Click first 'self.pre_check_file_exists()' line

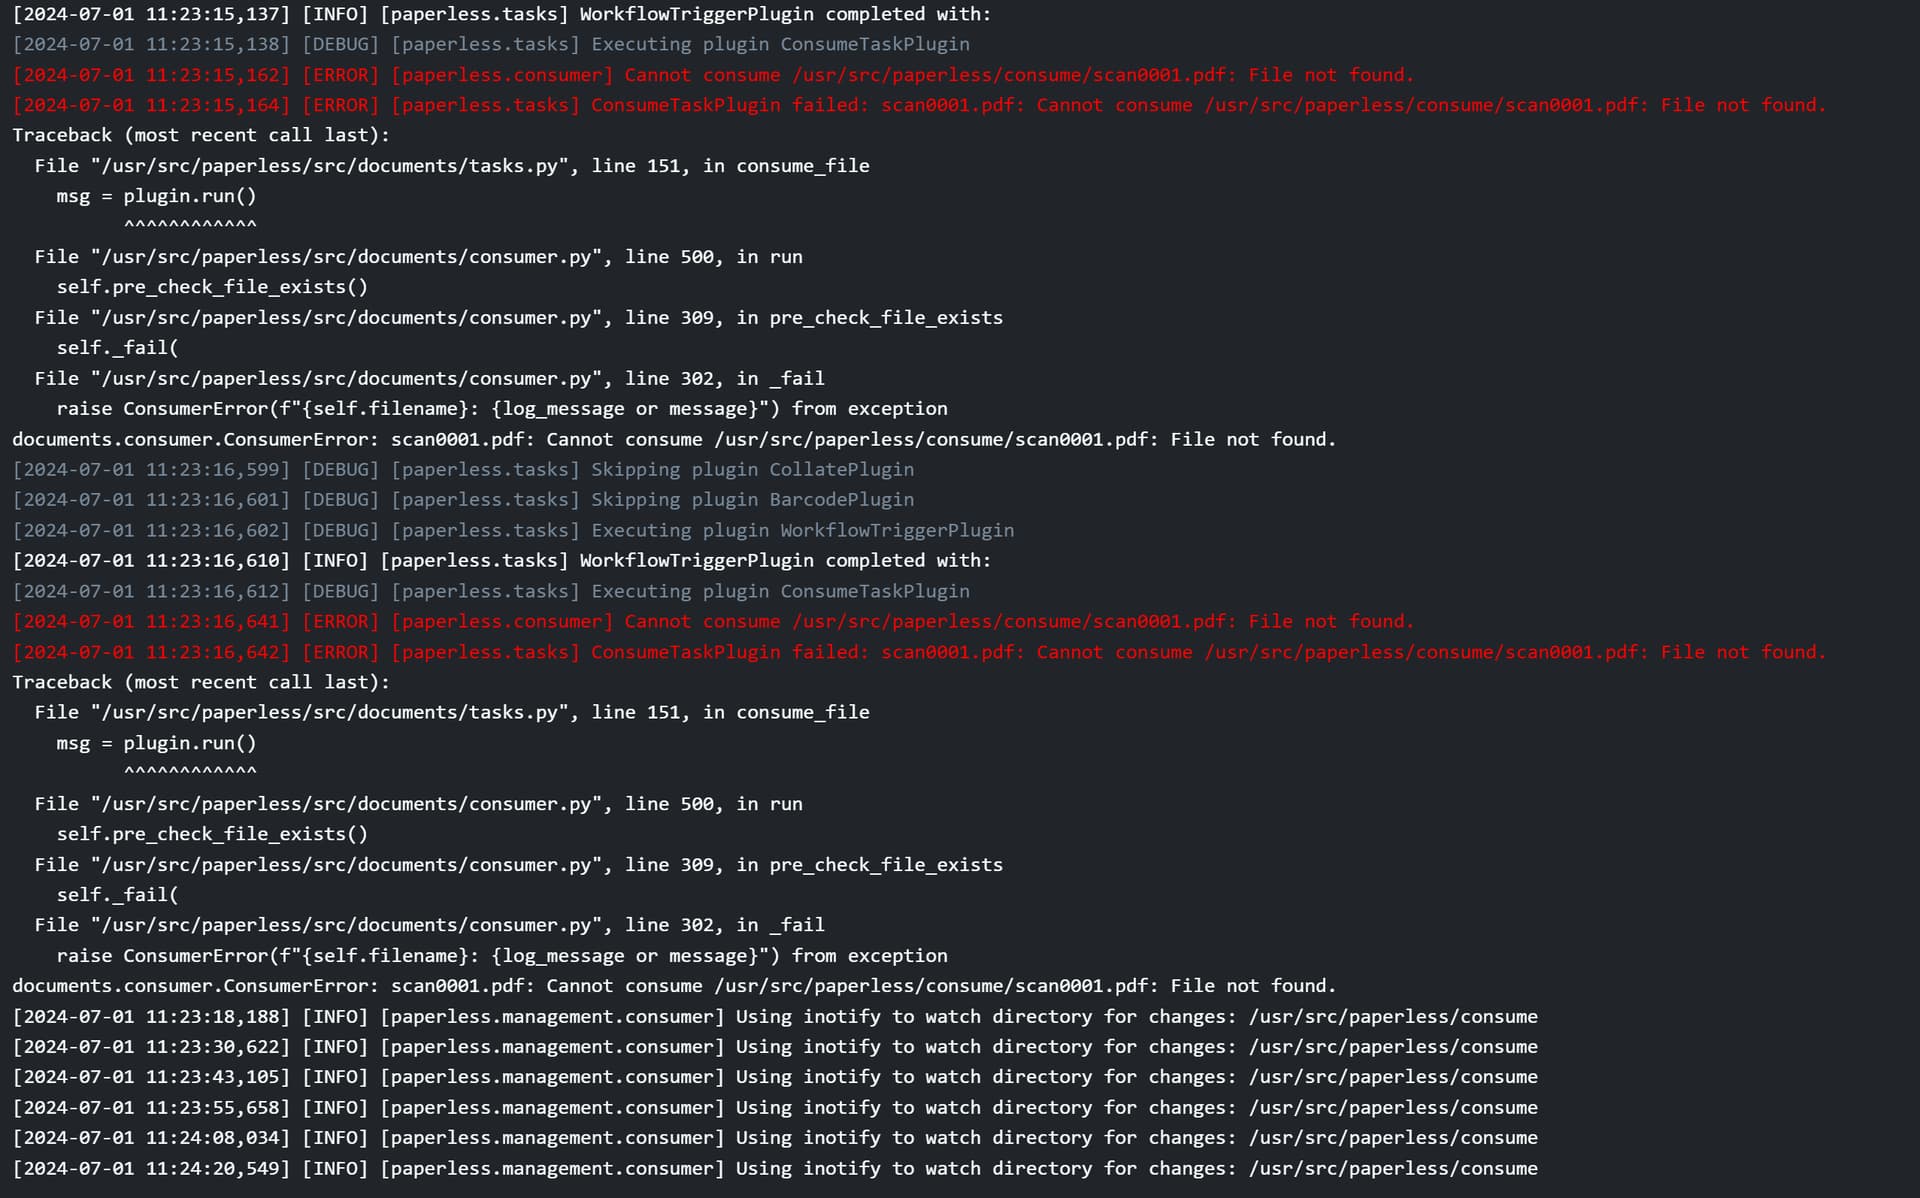(212, 287)
